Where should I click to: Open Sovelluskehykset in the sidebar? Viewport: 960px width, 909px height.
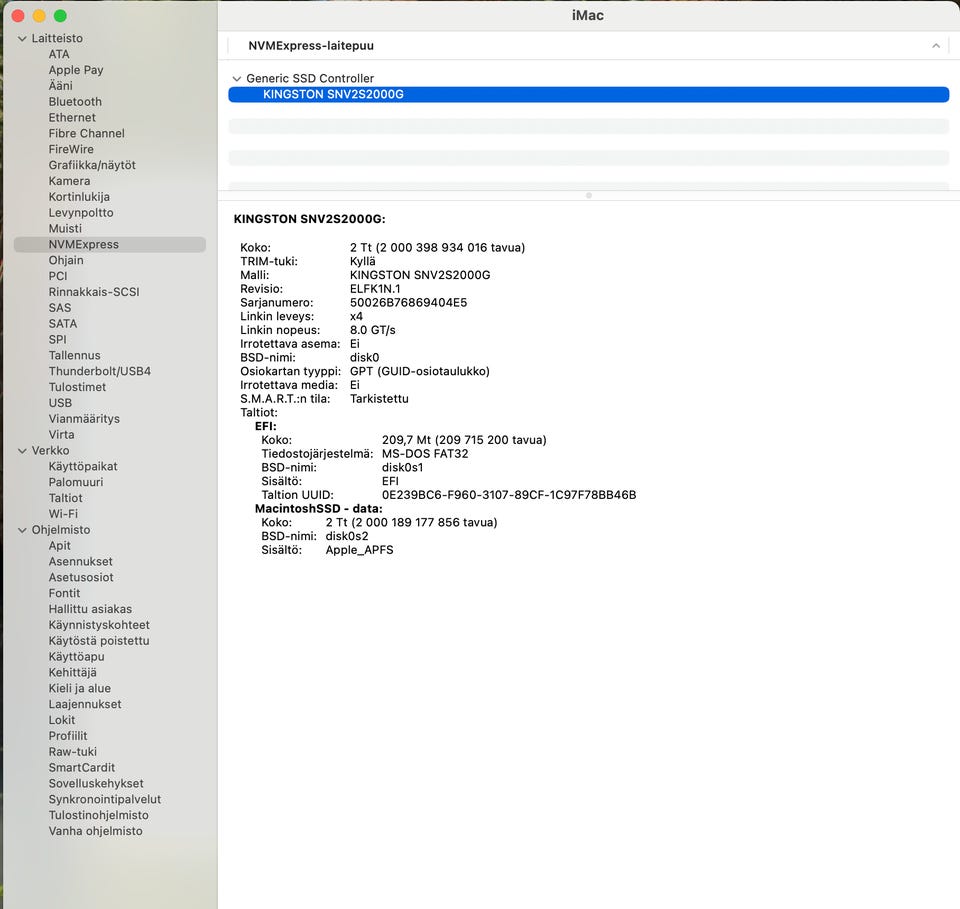click(x=96, y=784)
